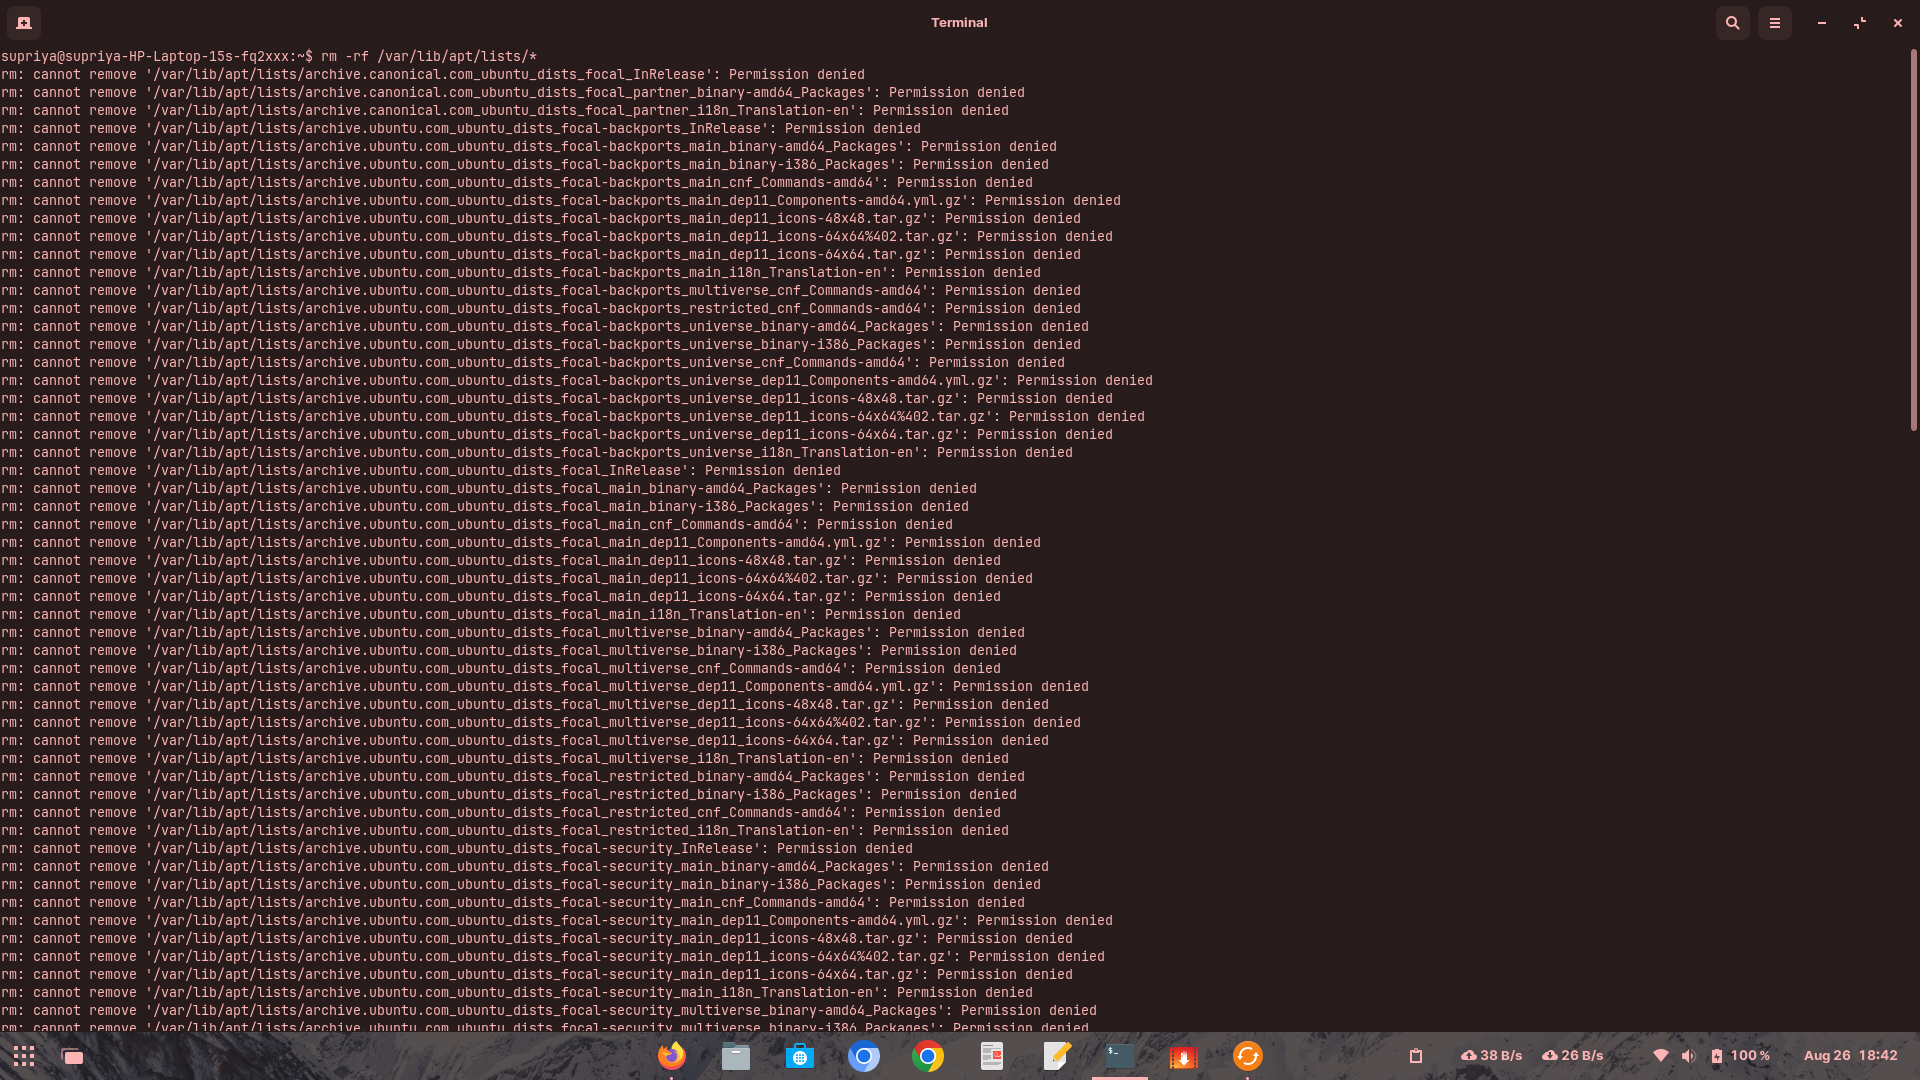Open the Terminal hamburger menu

(1775, 22)
